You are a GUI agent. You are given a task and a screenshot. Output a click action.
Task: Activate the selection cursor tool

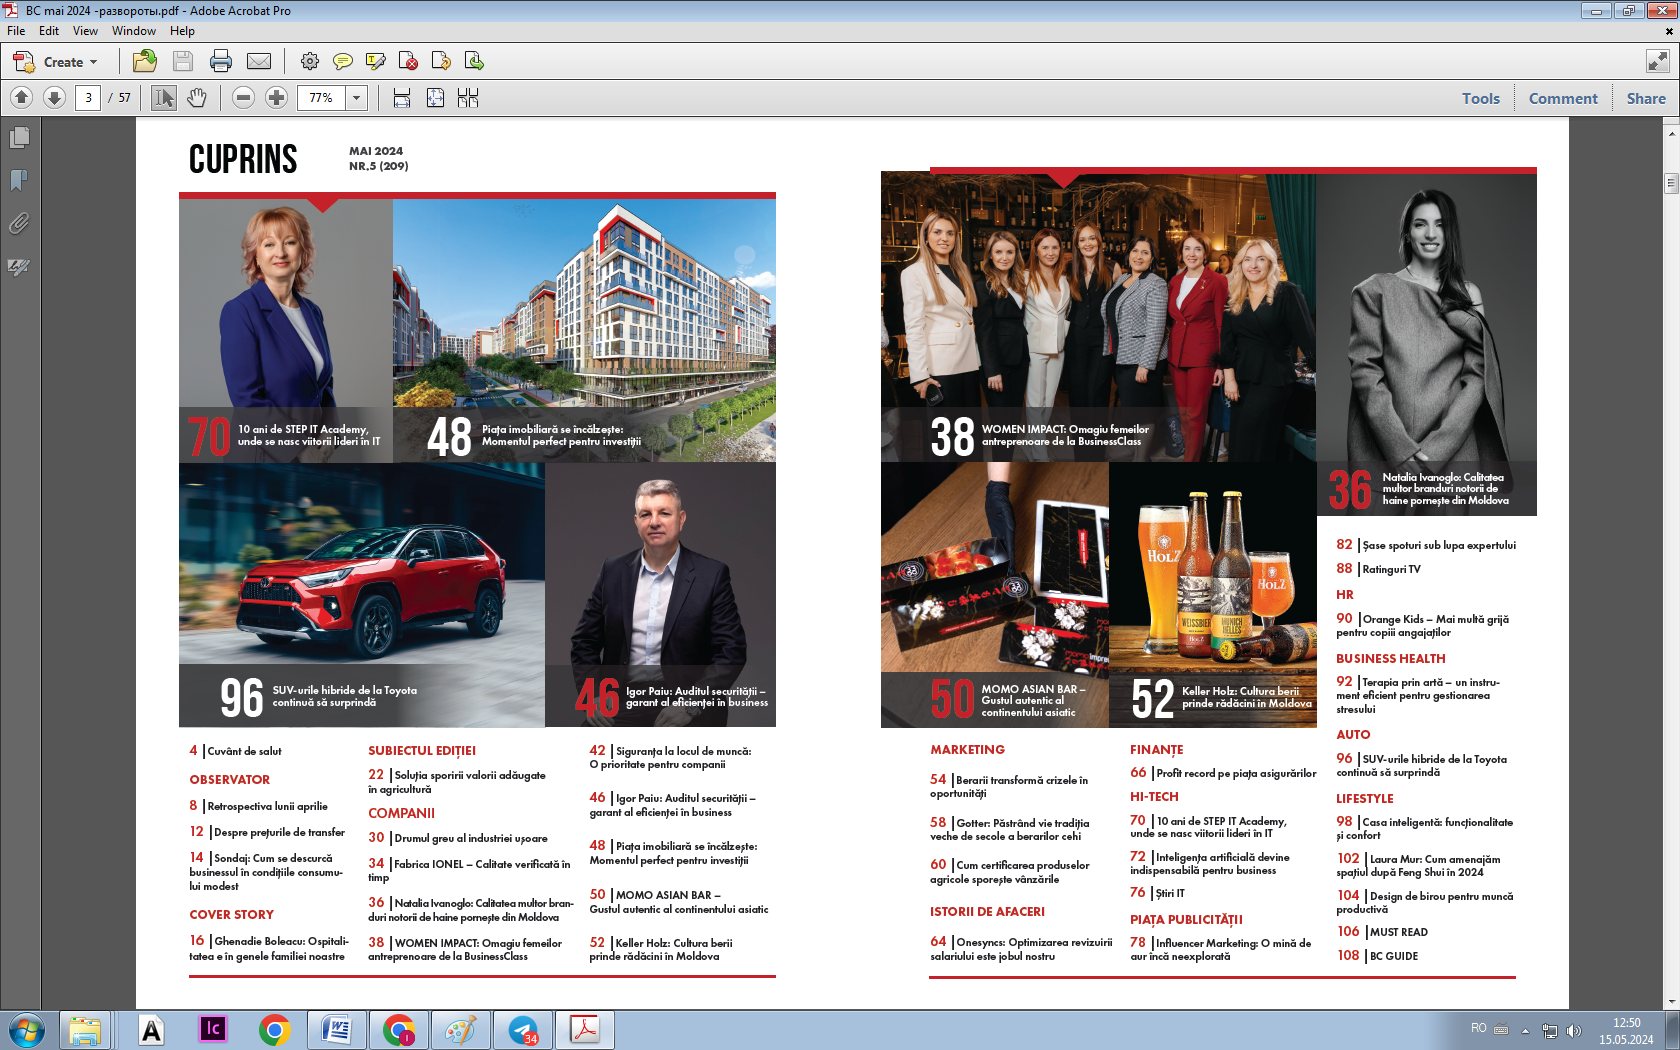(164, 98)
